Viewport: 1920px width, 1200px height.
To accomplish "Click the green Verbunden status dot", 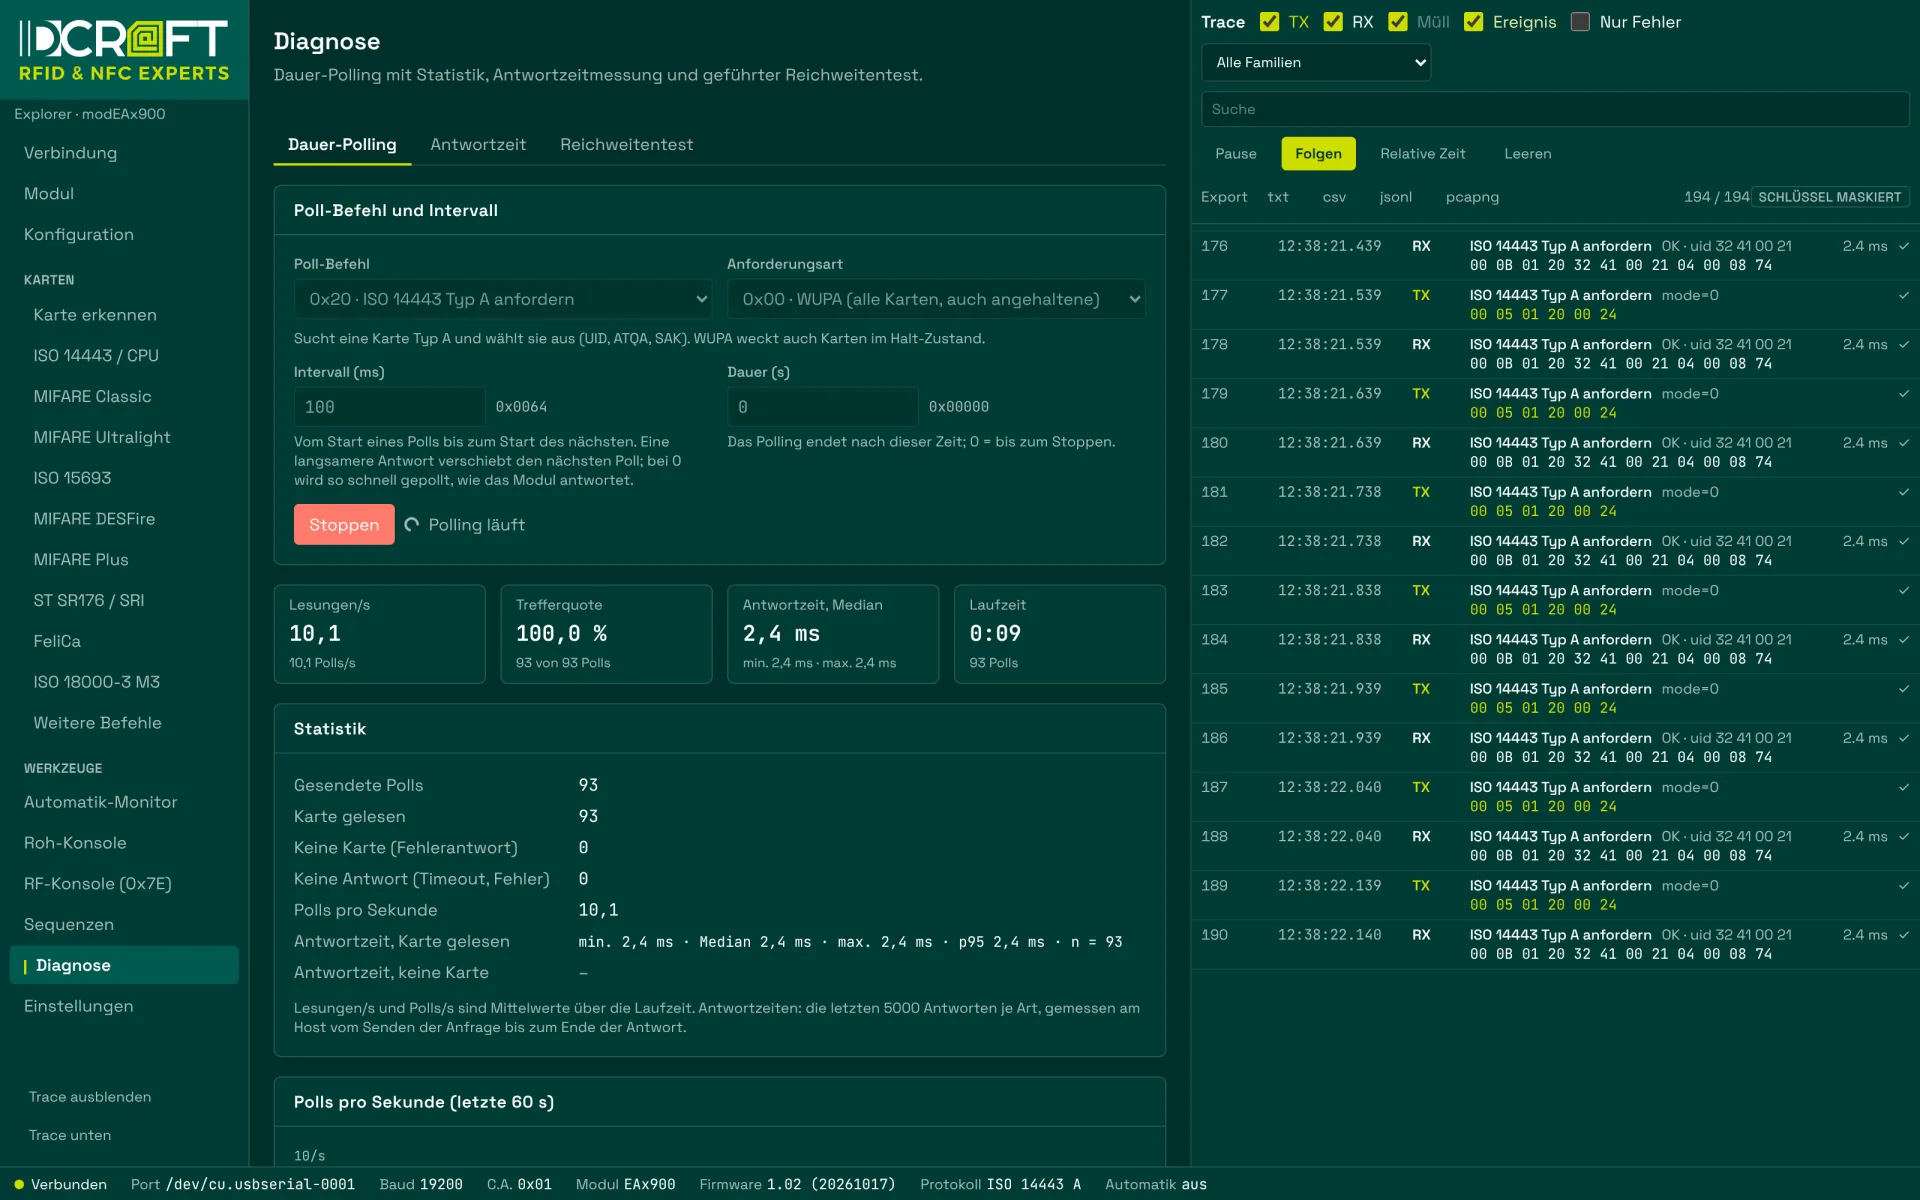I will point(19,1185).
